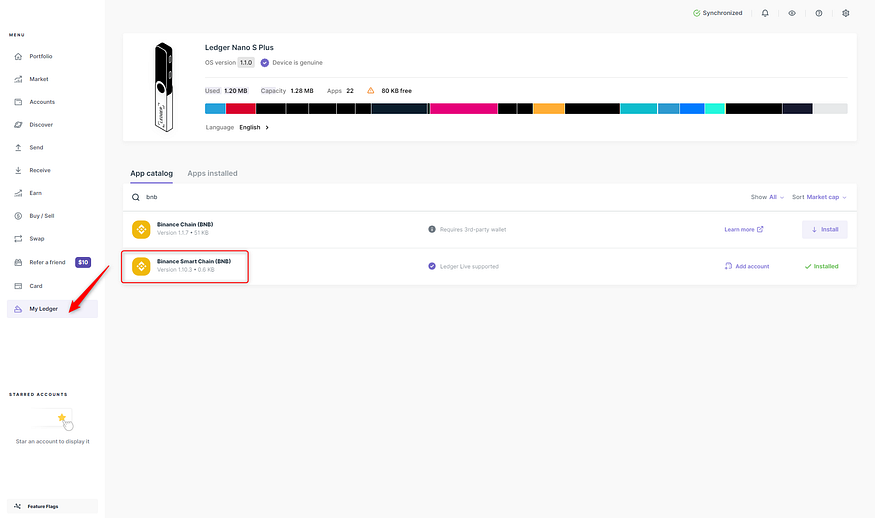Open the help question mark icon
Image resolution: width=875 pixels, height=518 pixels.
(x=819, y=13)
